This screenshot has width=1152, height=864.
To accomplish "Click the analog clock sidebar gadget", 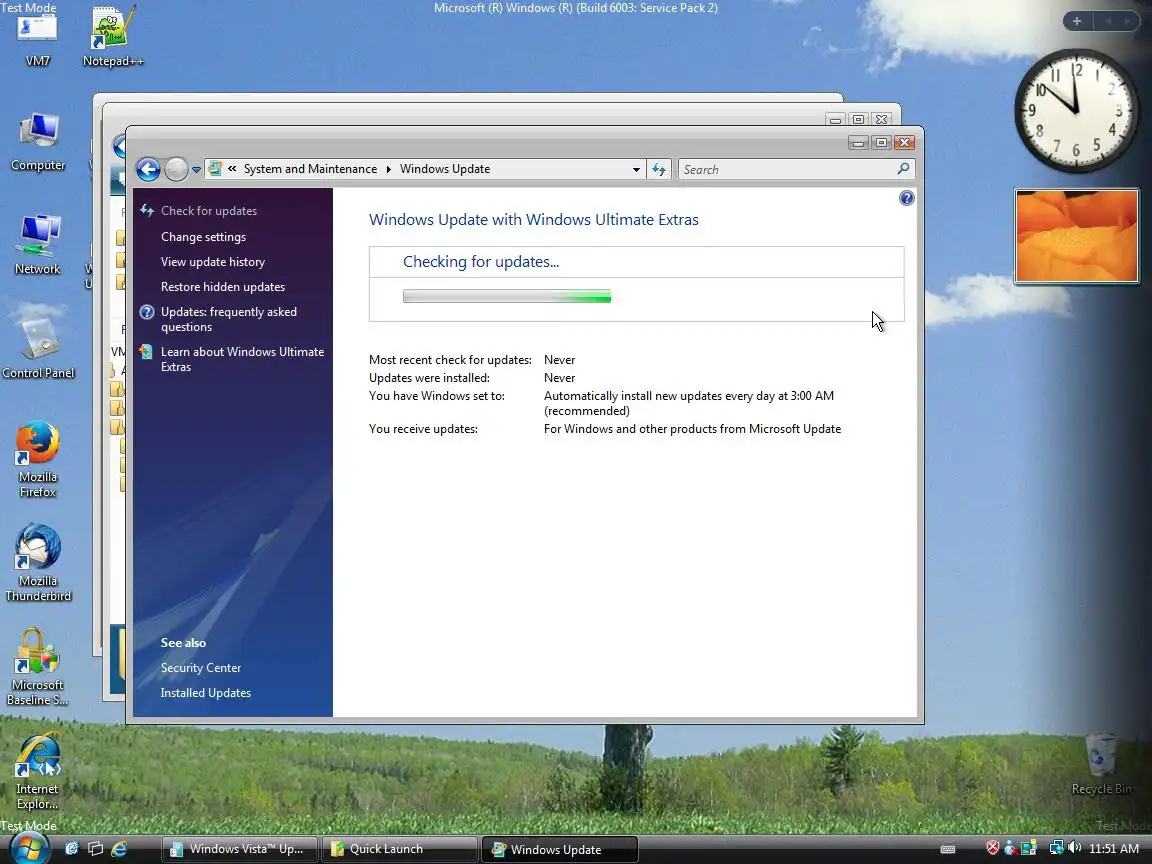I will pyautogui.click(x=1076, y=111).
